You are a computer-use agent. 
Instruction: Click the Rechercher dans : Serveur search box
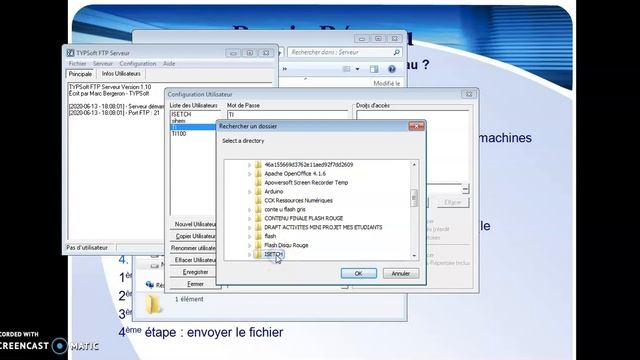point(345,52)
